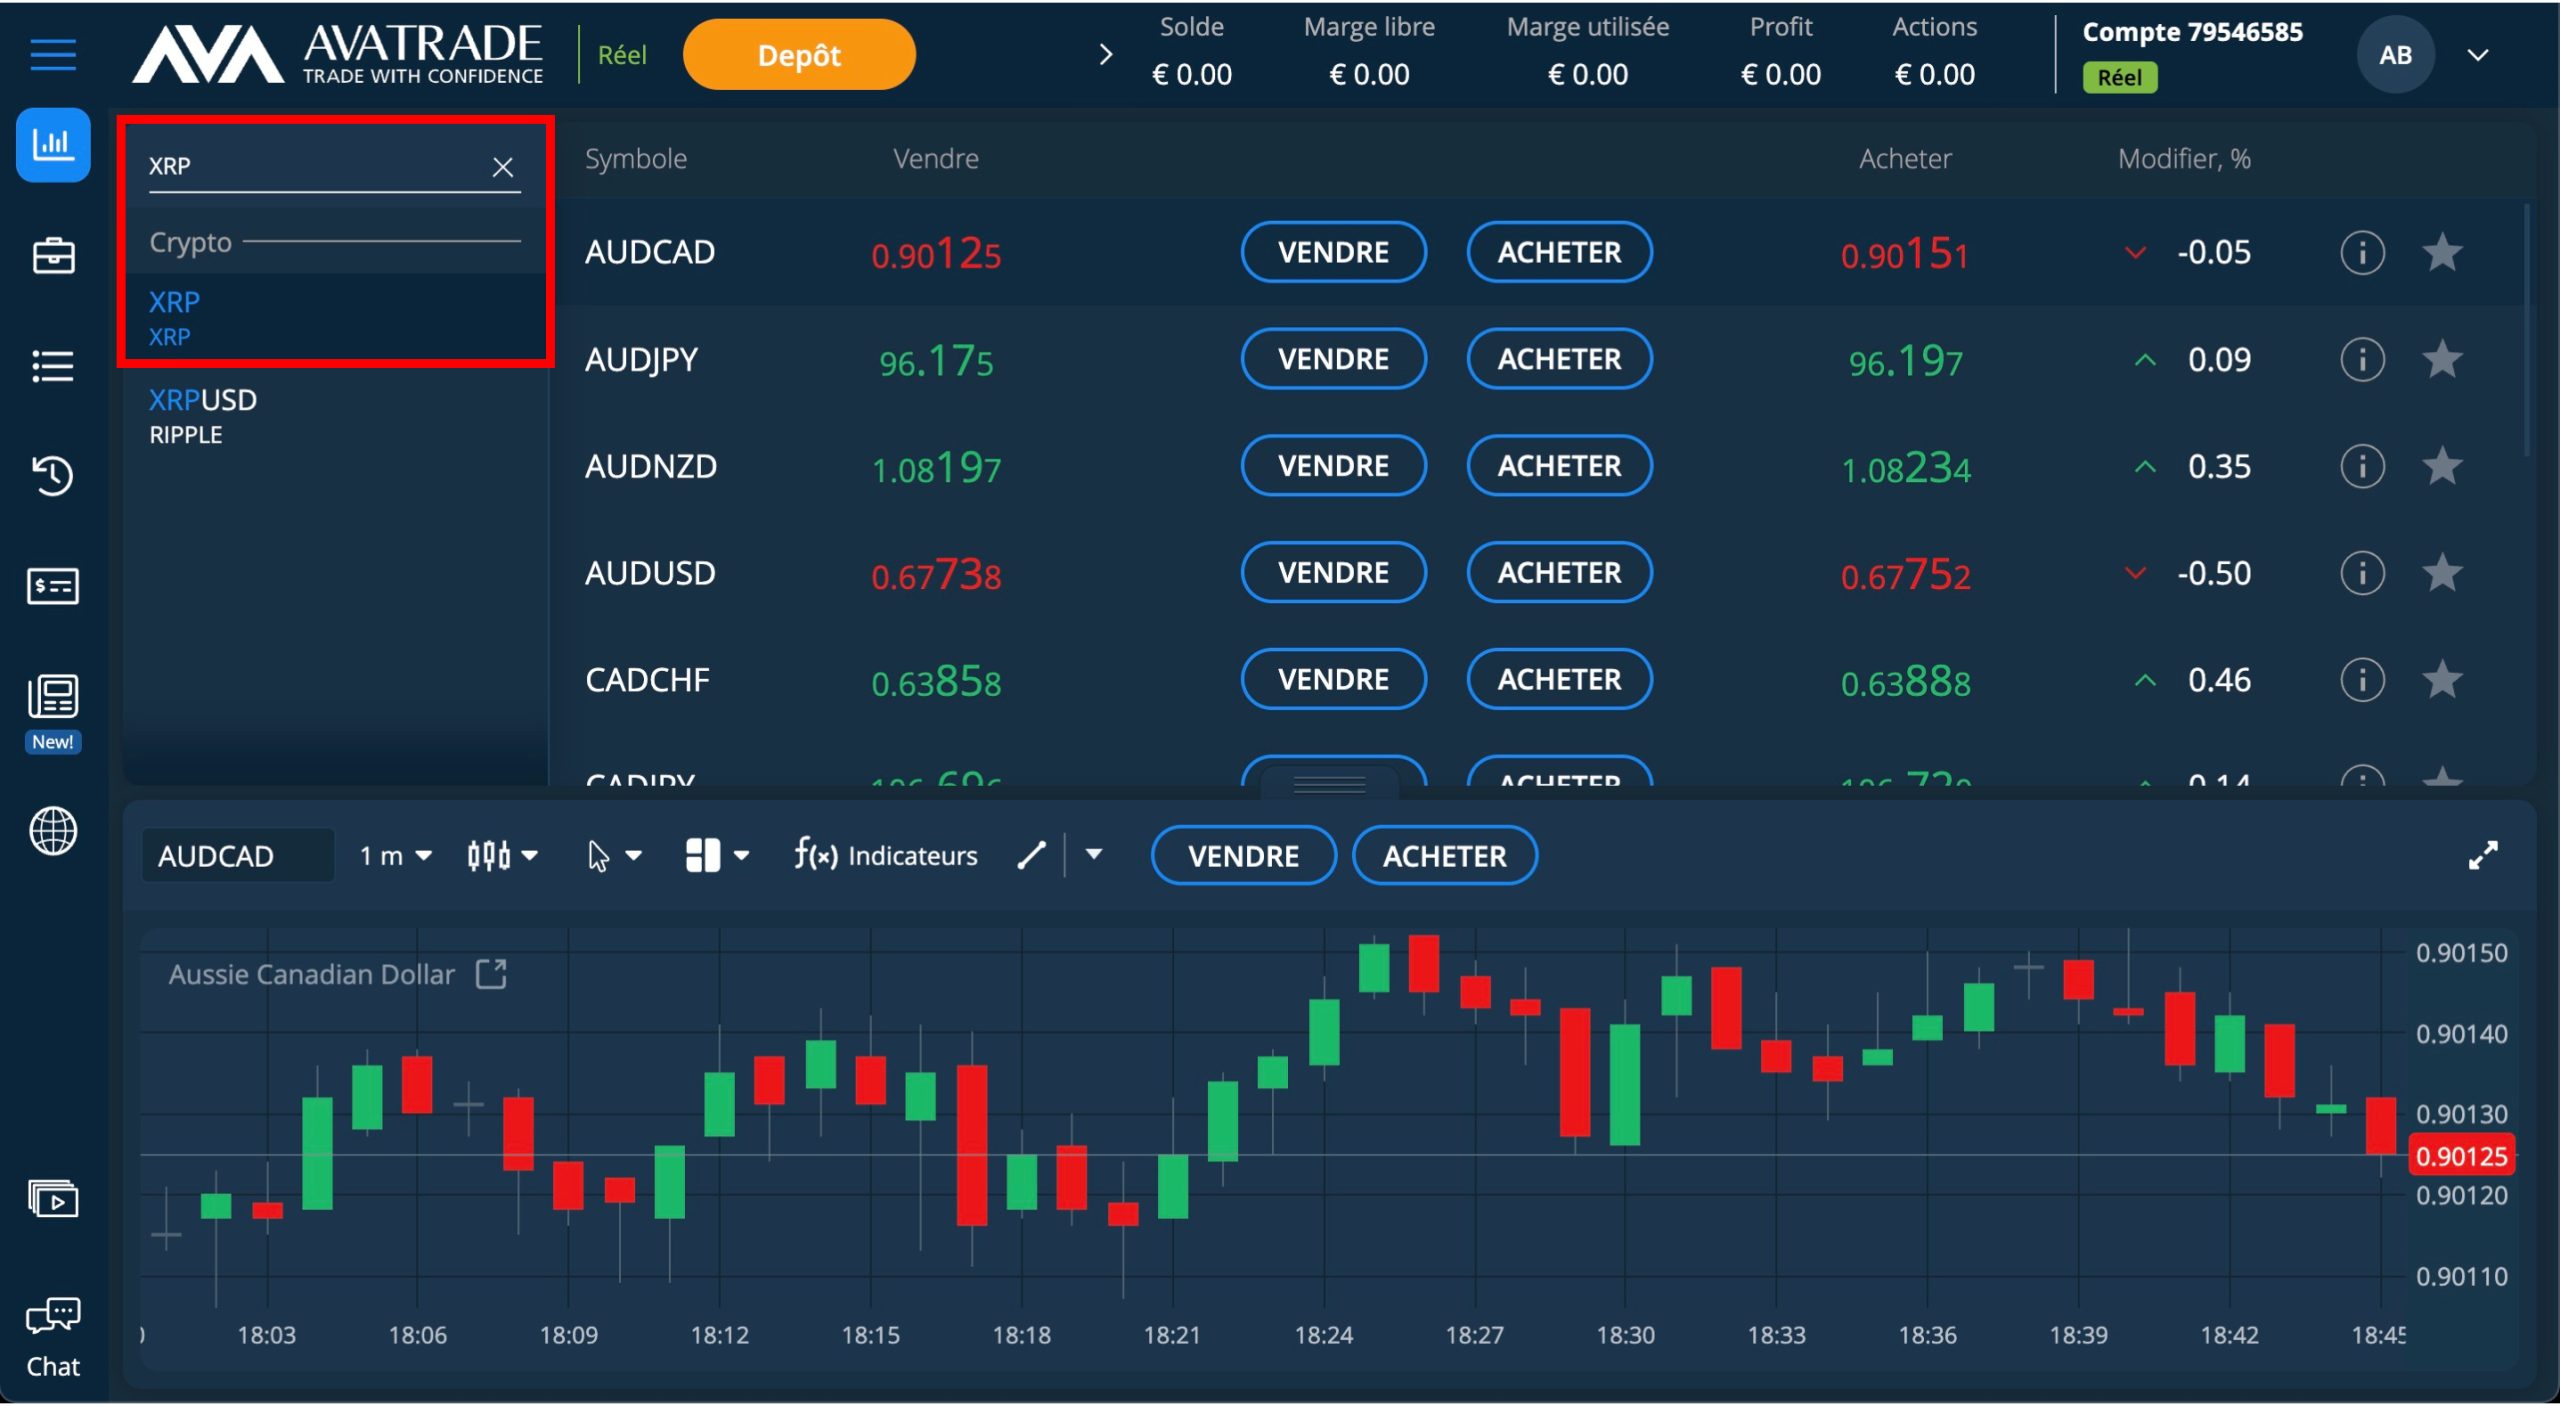The width and height of the screenshot is (2560, 1406).
Task: Select the line drawing tool
Action: 1031,855
